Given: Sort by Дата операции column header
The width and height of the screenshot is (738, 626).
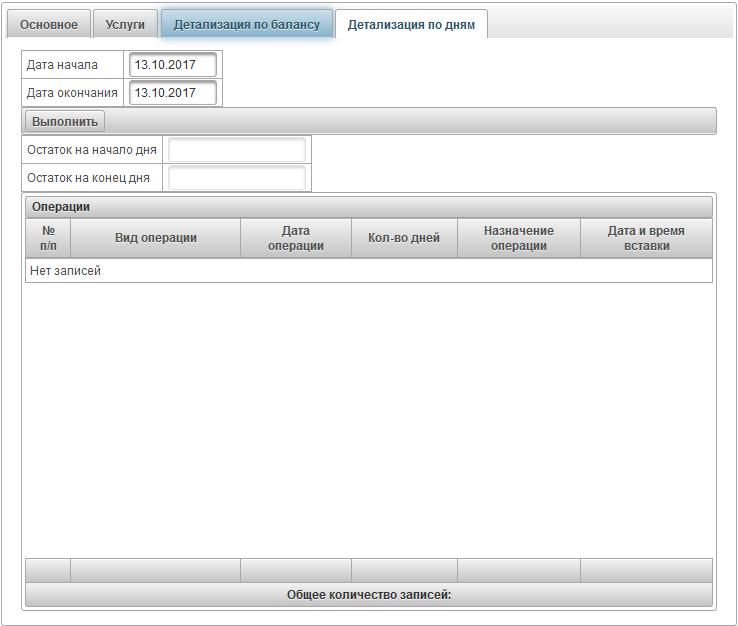Looking at the screenshot, I should 296,238.
